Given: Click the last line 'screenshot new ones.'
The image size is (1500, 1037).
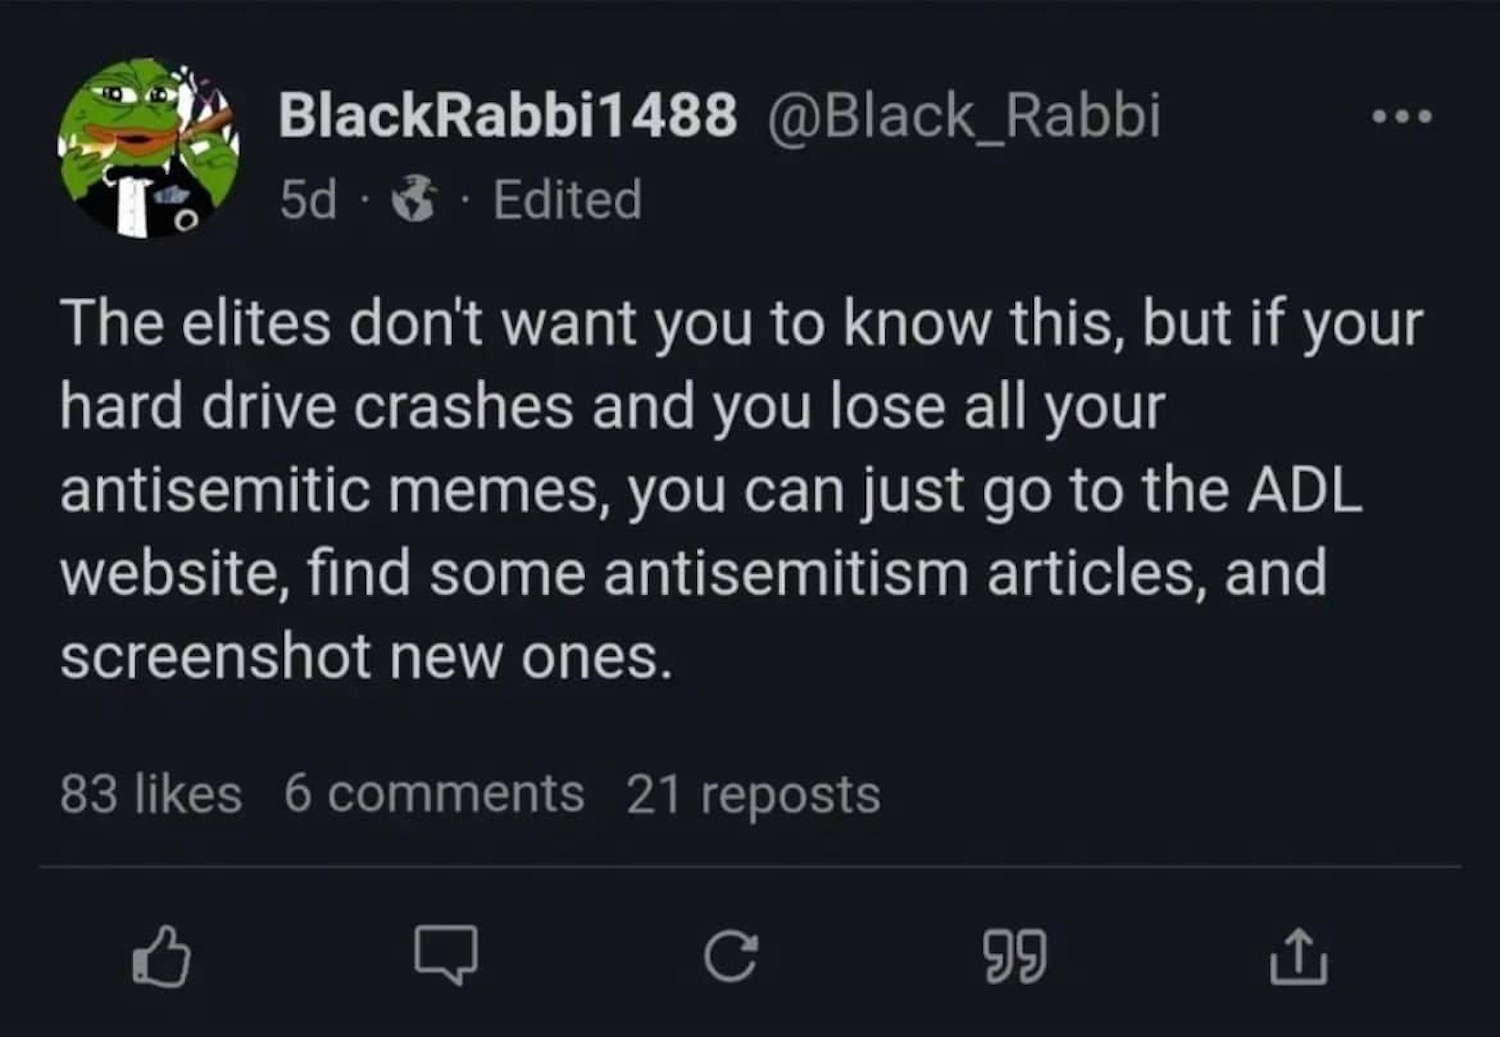Looking at the screenshot, I should 365,657.
